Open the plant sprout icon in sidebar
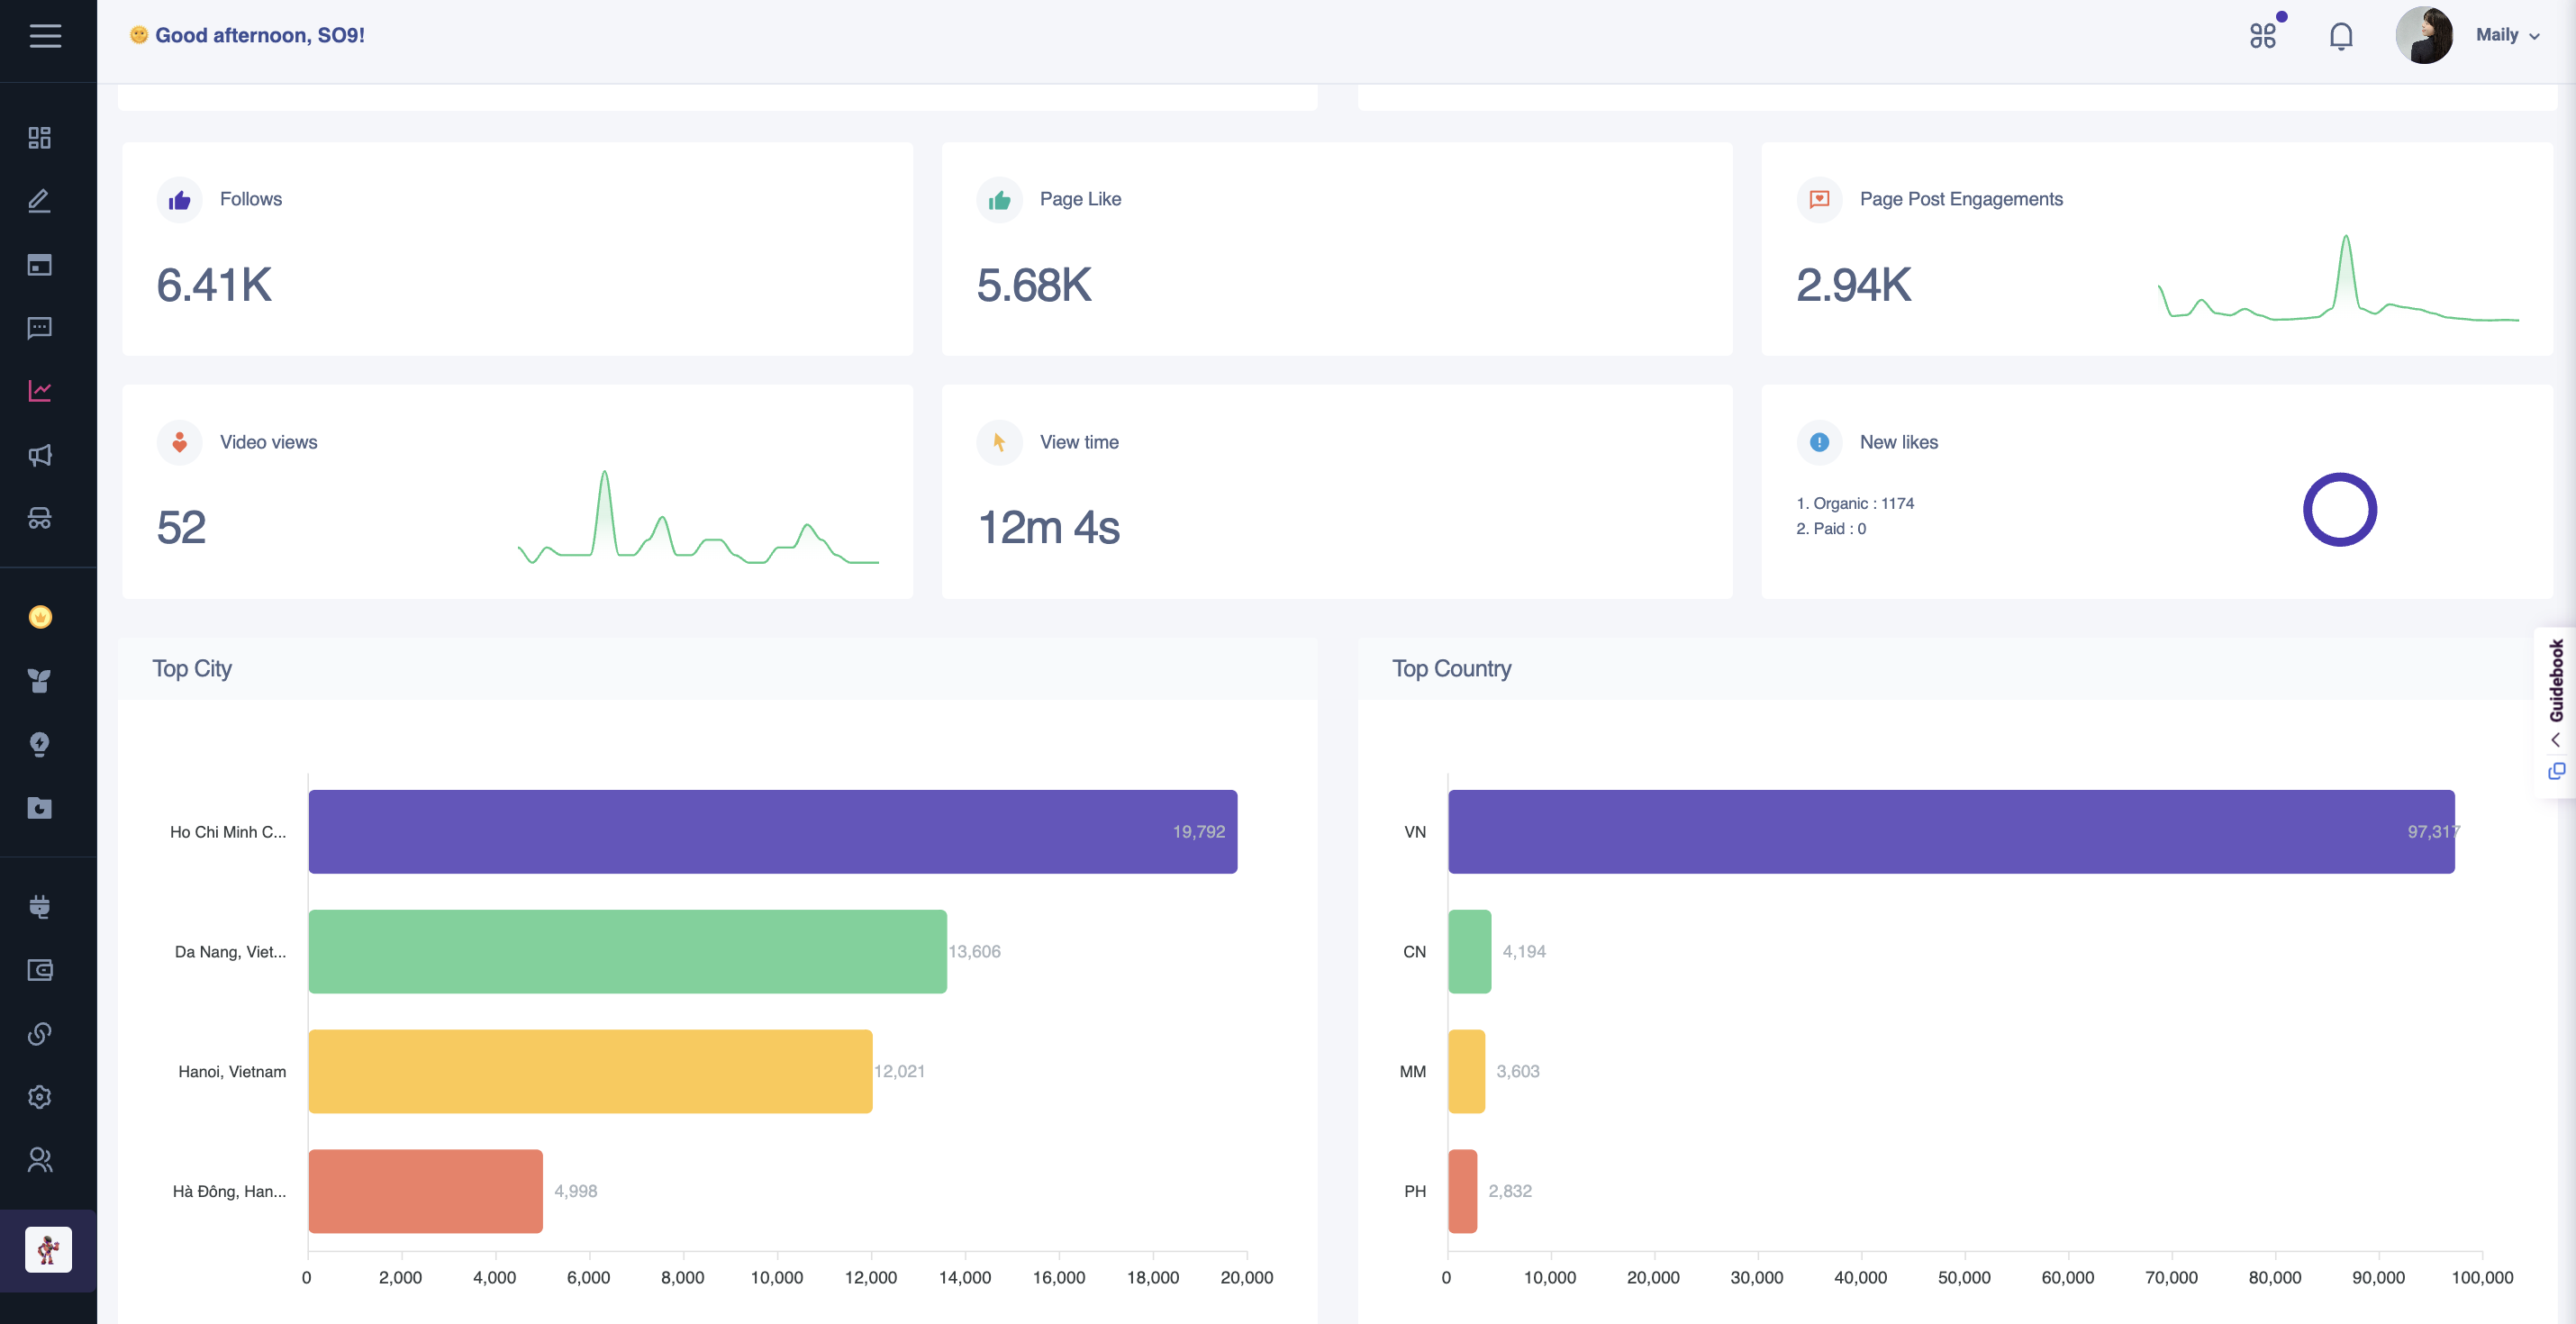The image size is (2576, 1324). [x=39, y=681]
